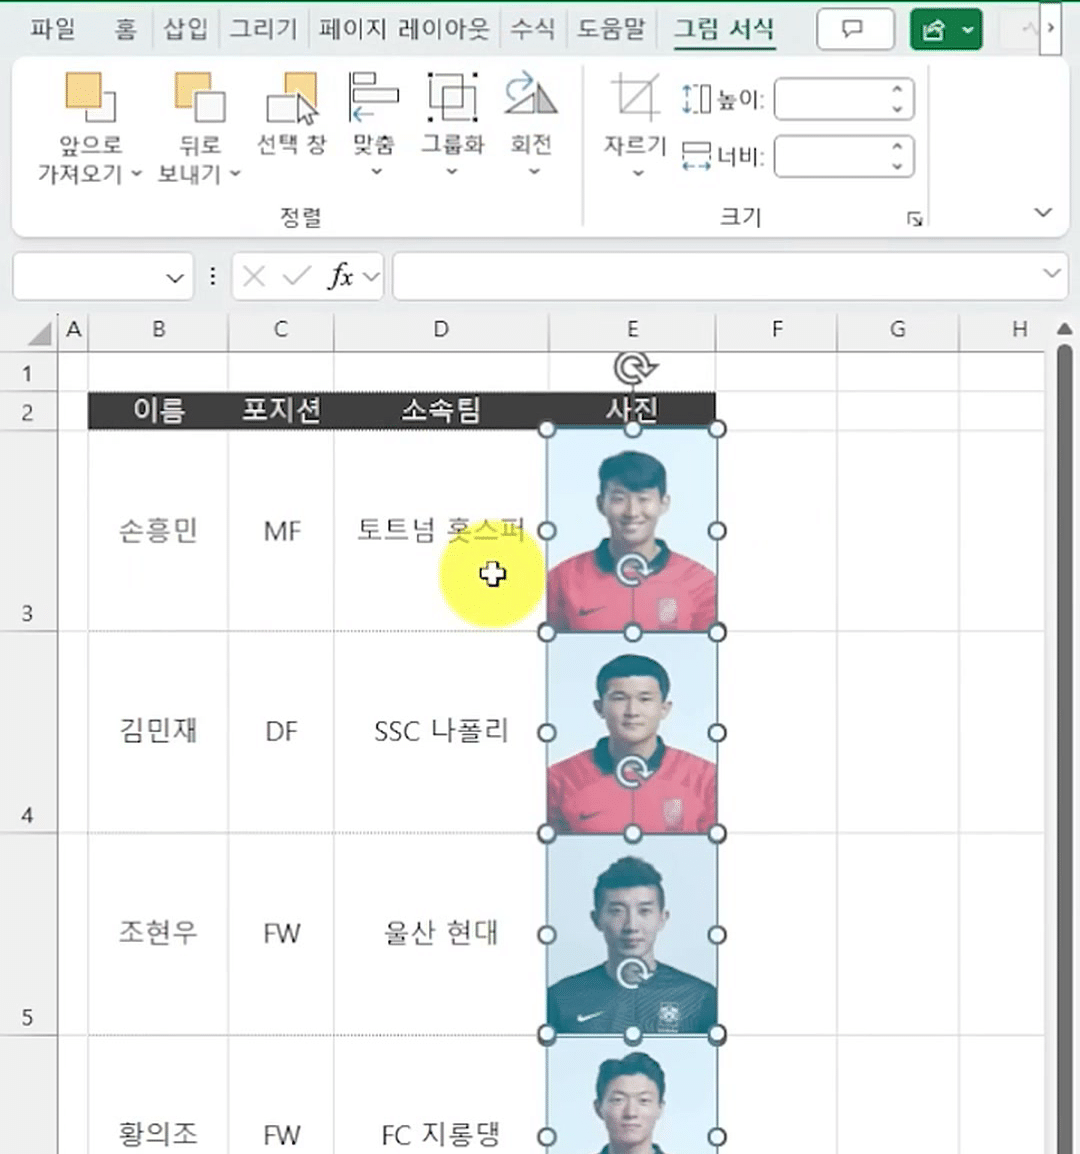This screenshot has height=1154, width=1080.
Task: Click the green share button
Action: [x=934, y=30]
